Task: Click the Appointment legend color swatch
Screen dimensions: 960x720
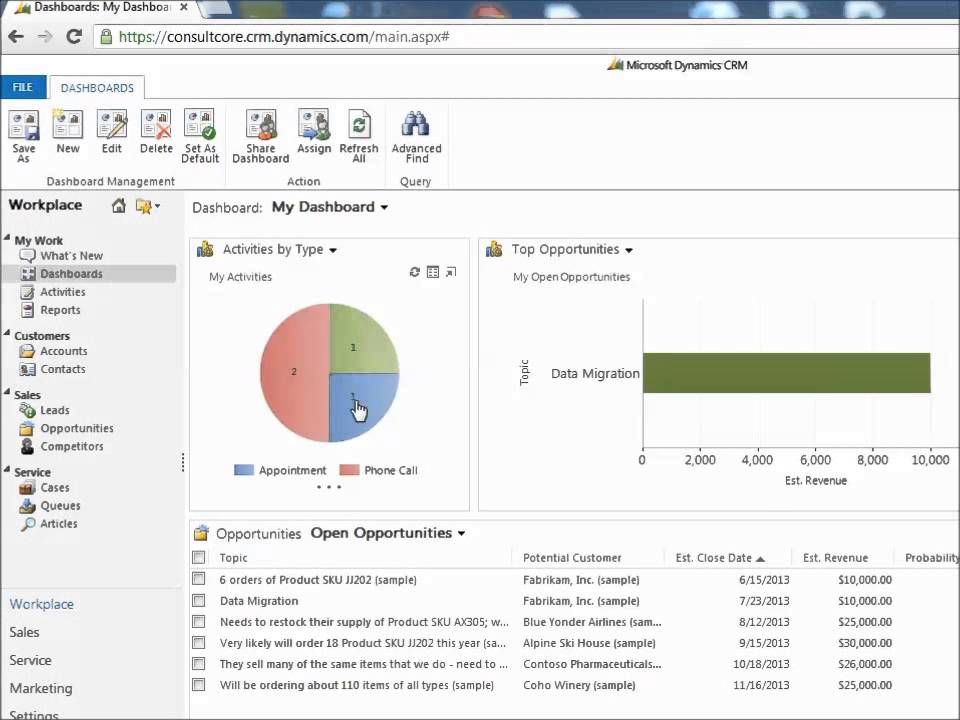Action: tap(244, 470)
